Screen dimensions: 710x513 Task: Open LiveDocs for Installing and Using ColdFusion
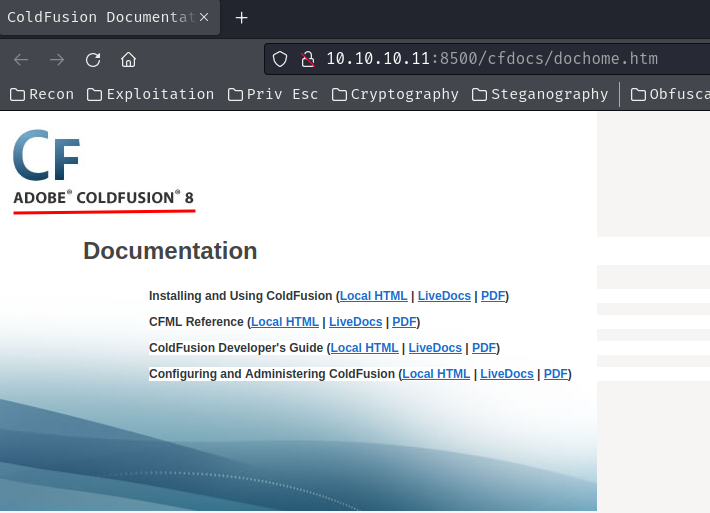(444, 296)
